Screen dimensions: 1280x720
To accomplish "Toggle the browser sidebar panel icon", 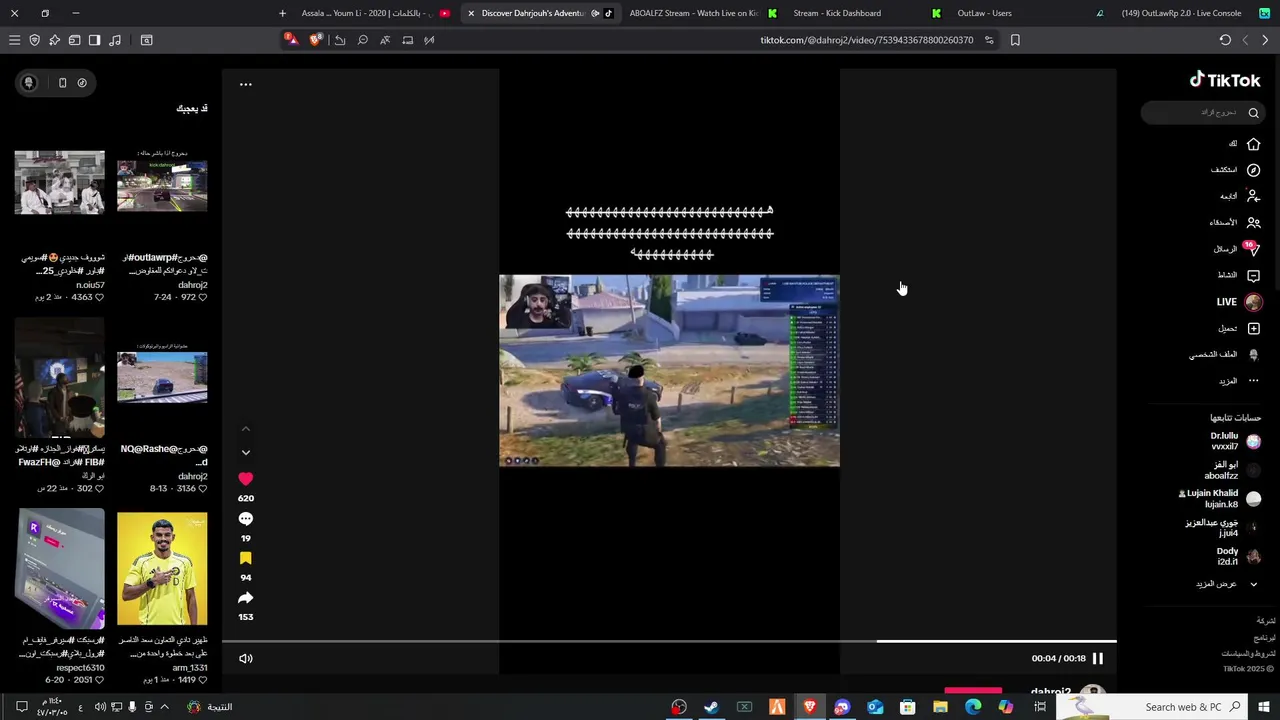I will [94, 40].
